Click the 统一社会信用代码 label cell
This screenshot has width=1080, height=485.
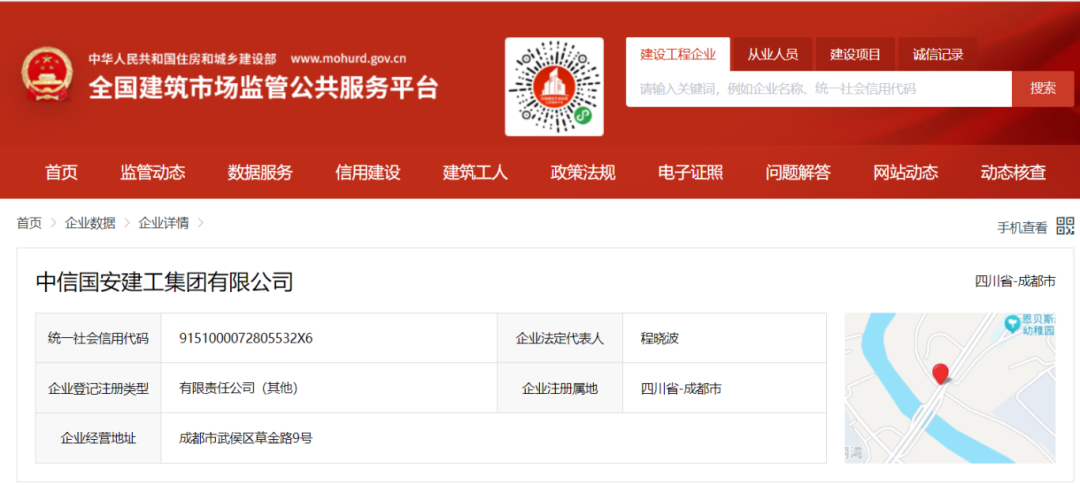98,338
